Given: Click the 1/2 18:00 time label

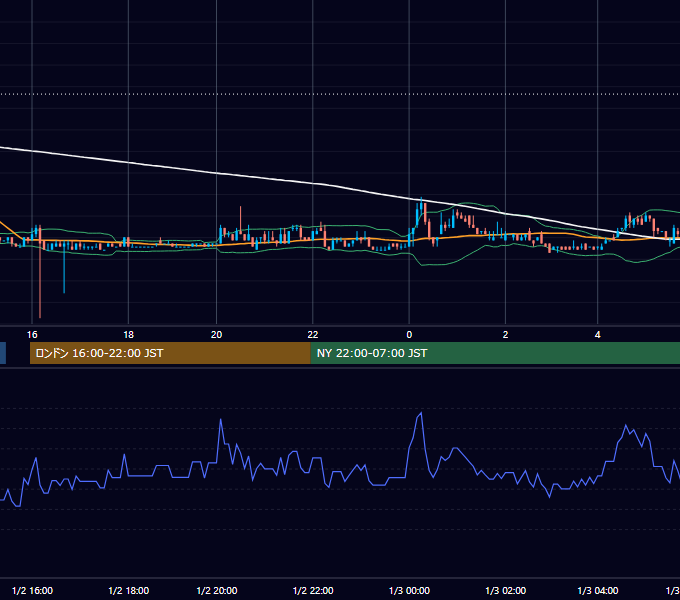Looking at the screenshot, I should pos(128,590).
